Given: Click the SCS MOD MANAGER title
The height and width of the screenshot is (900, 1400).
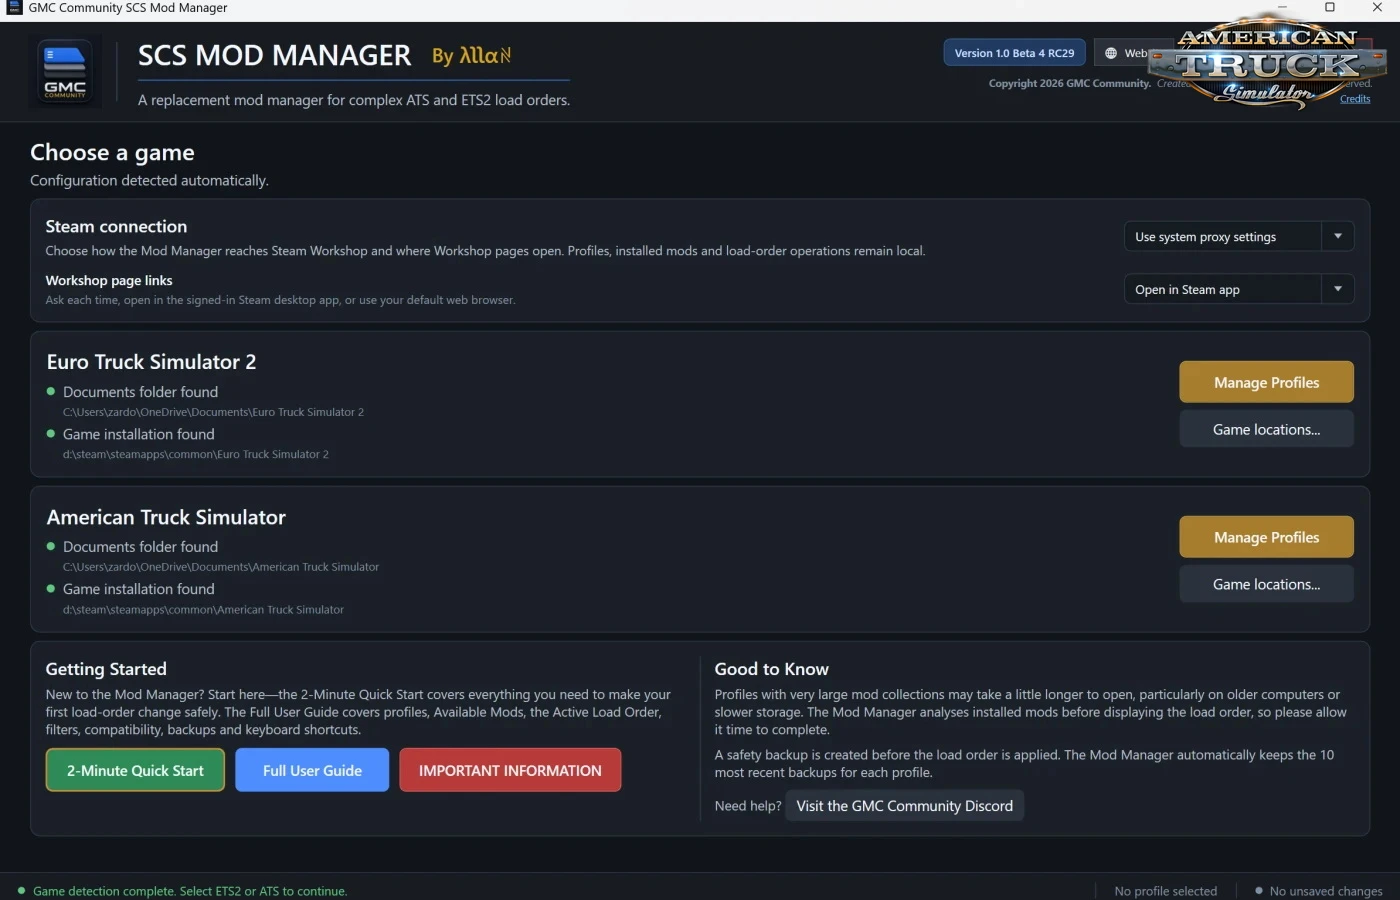Looking at the screenshot, I should tap(274, 56).
